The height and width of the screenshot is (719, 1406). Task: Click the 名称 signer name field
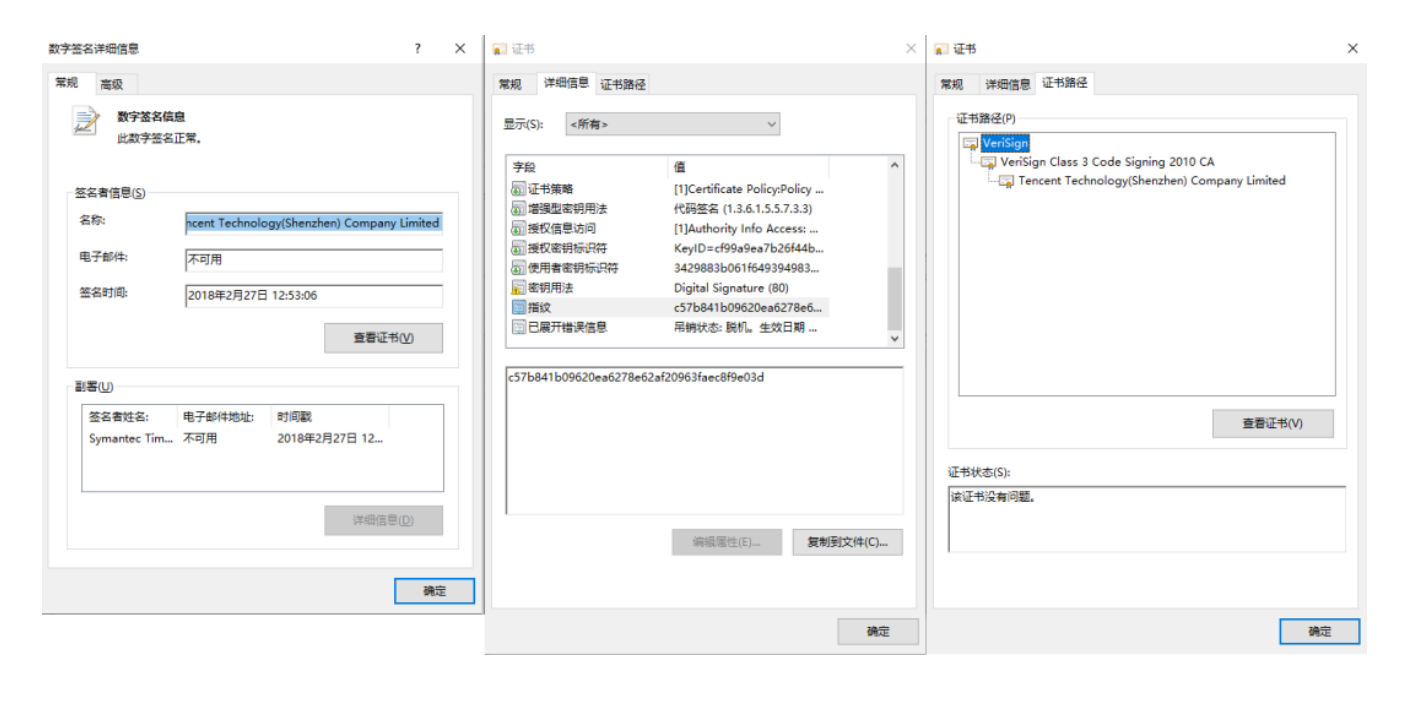click(x=314, y=223)
